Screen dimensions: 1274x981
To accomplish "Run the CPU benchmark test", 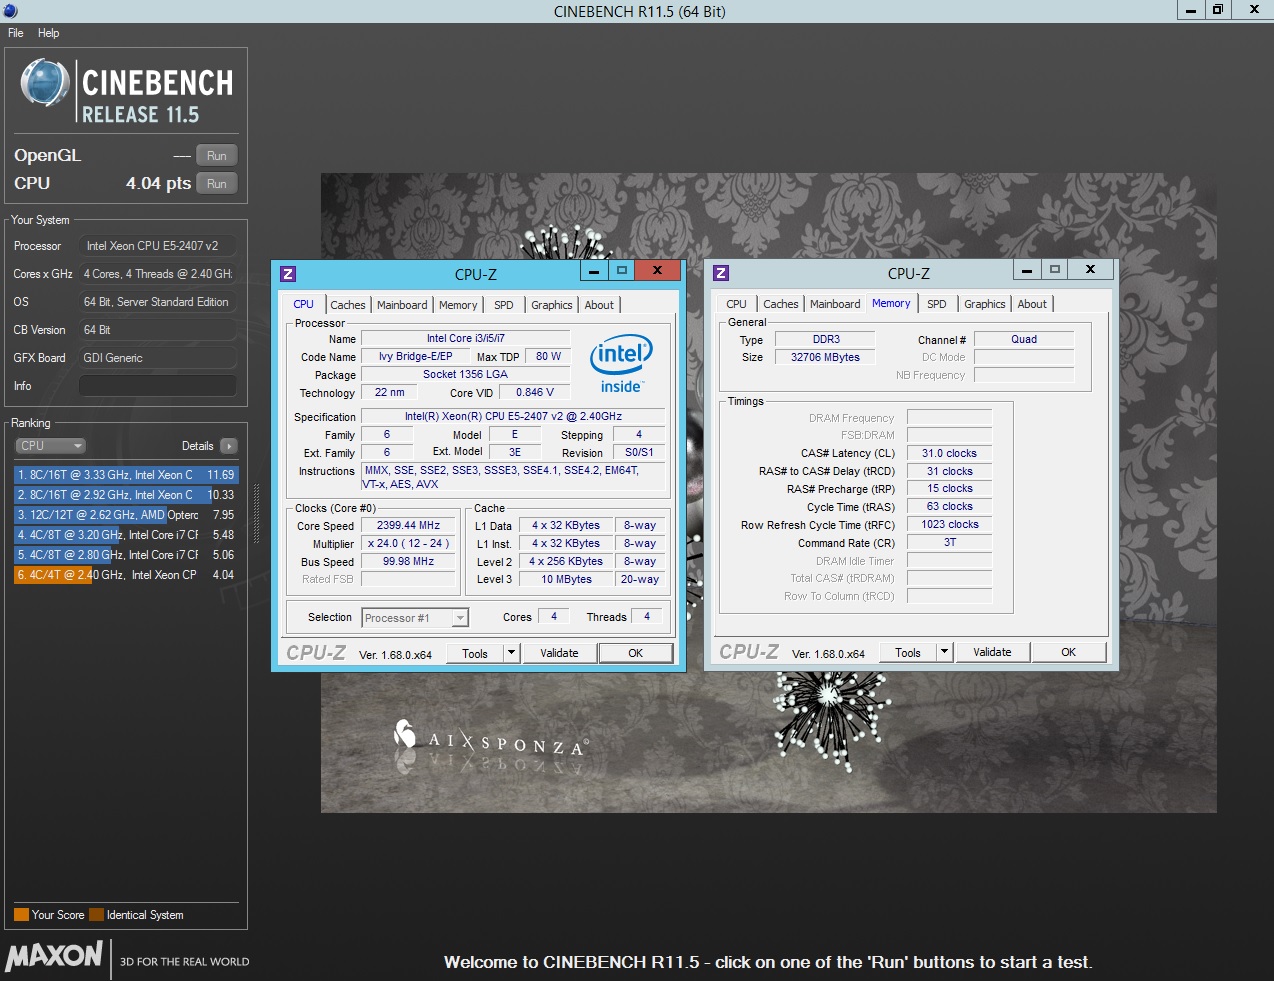I will point(217,184).
